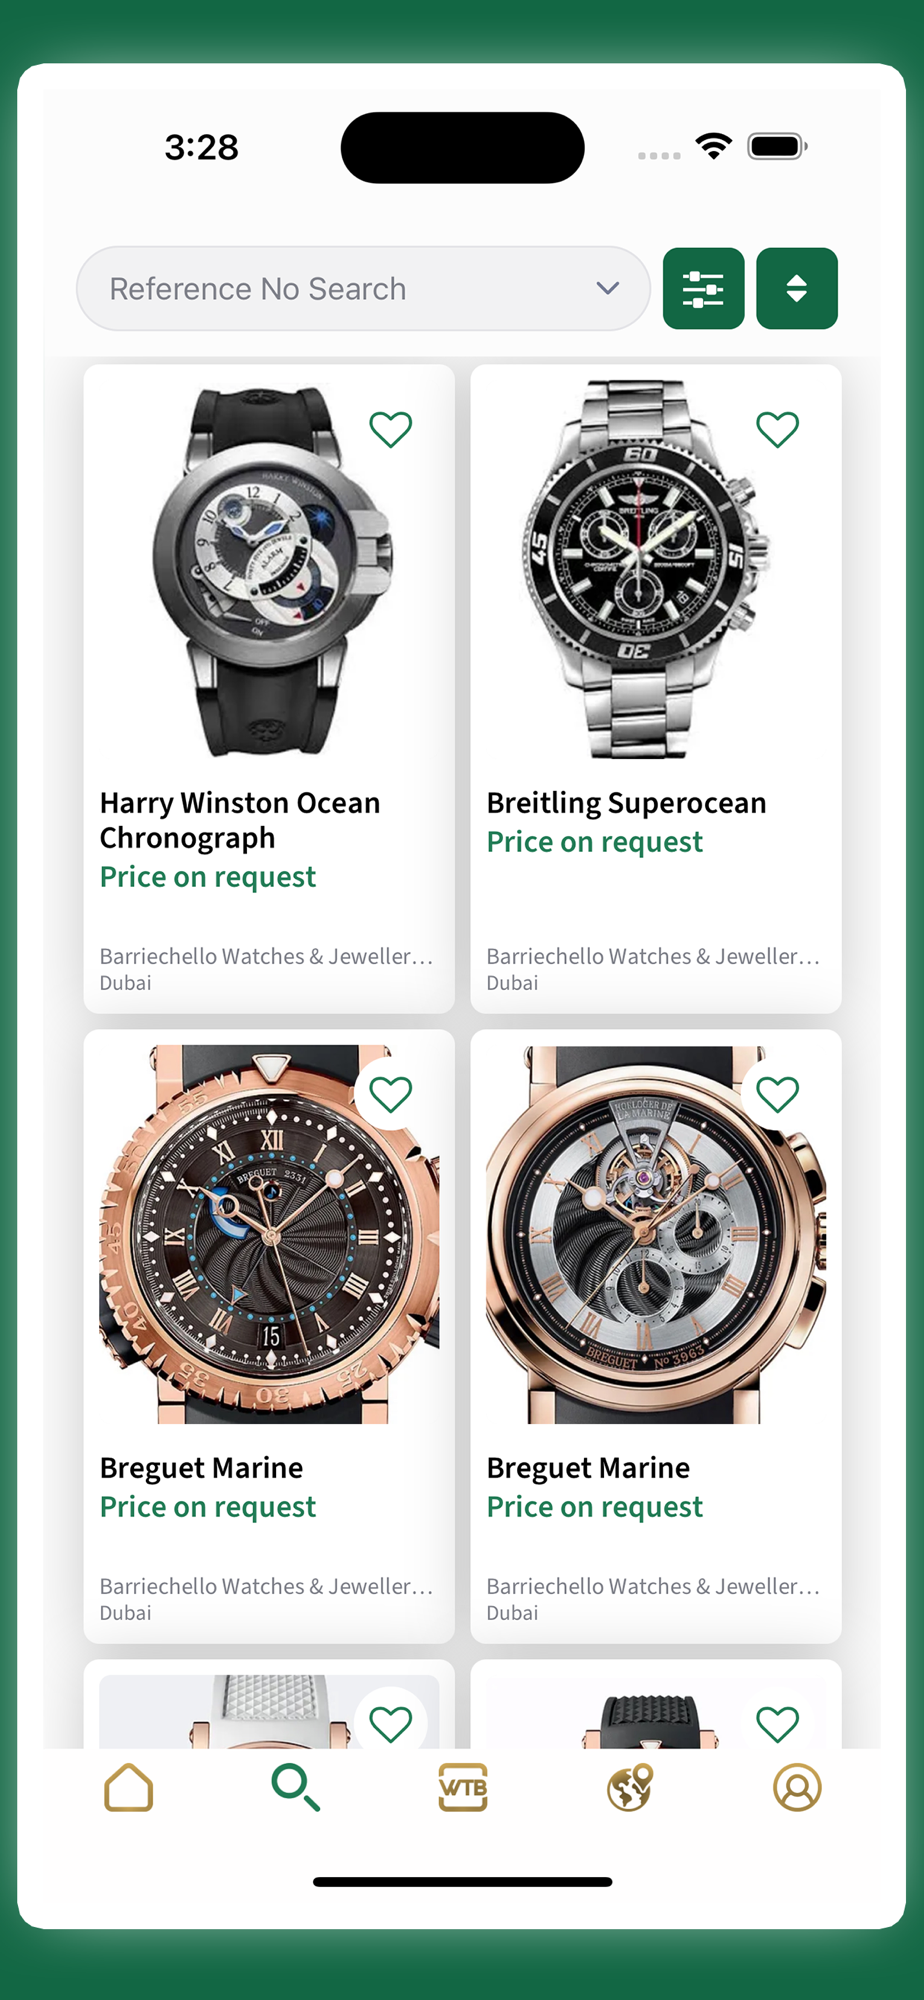The height and width of the screenshot is (2000, 924).
Task: Open the sort order button
Action: point(797,288)
